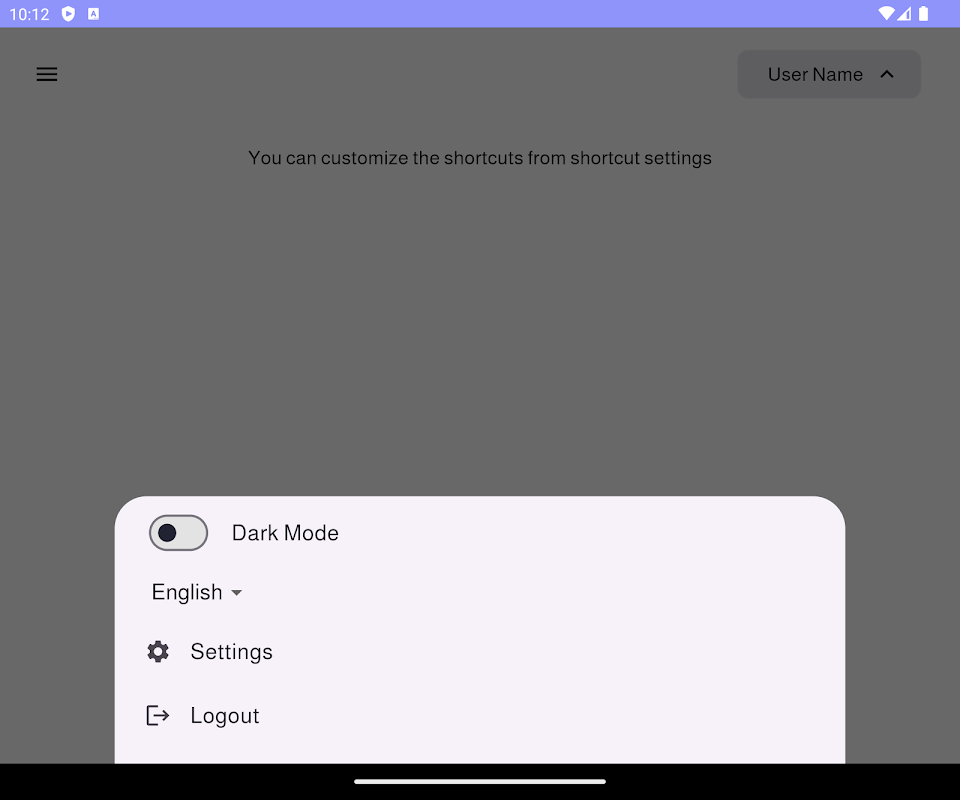Click the Dark Mode label
This screenshot has height=800, width=960.
coord(285,533)
